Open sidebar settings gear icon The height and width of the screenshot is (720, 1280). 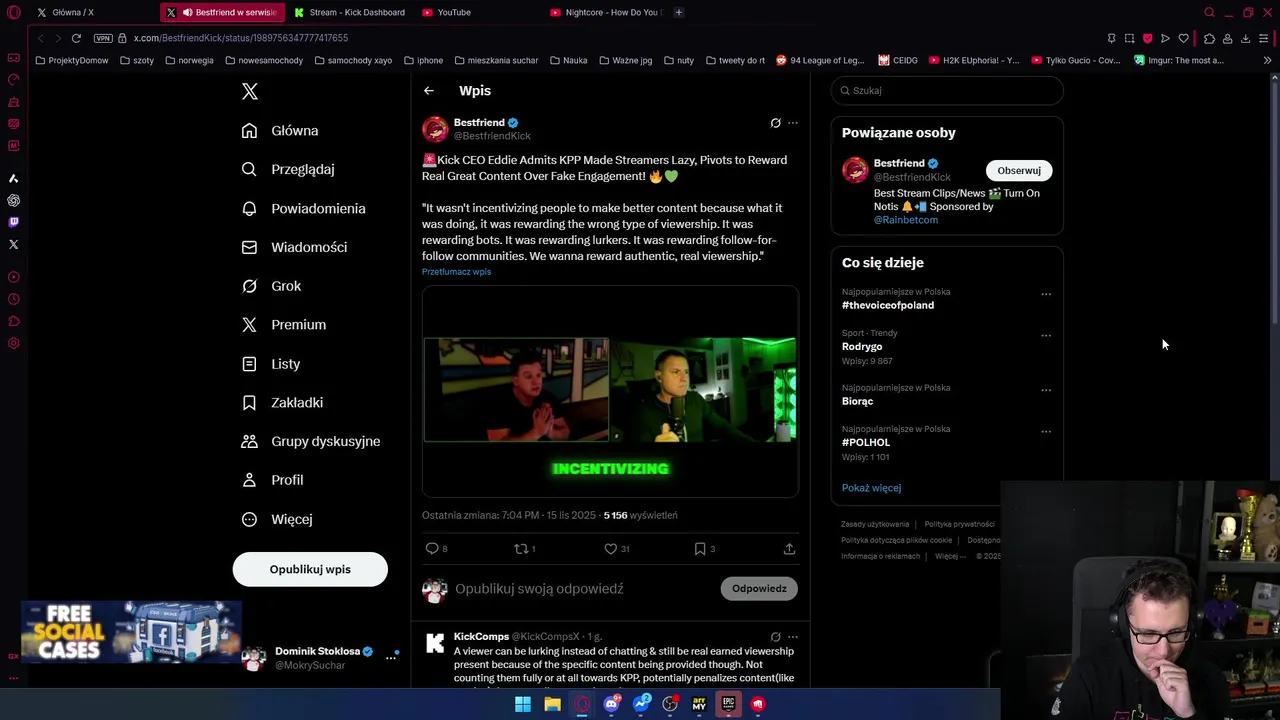(13, 343)
